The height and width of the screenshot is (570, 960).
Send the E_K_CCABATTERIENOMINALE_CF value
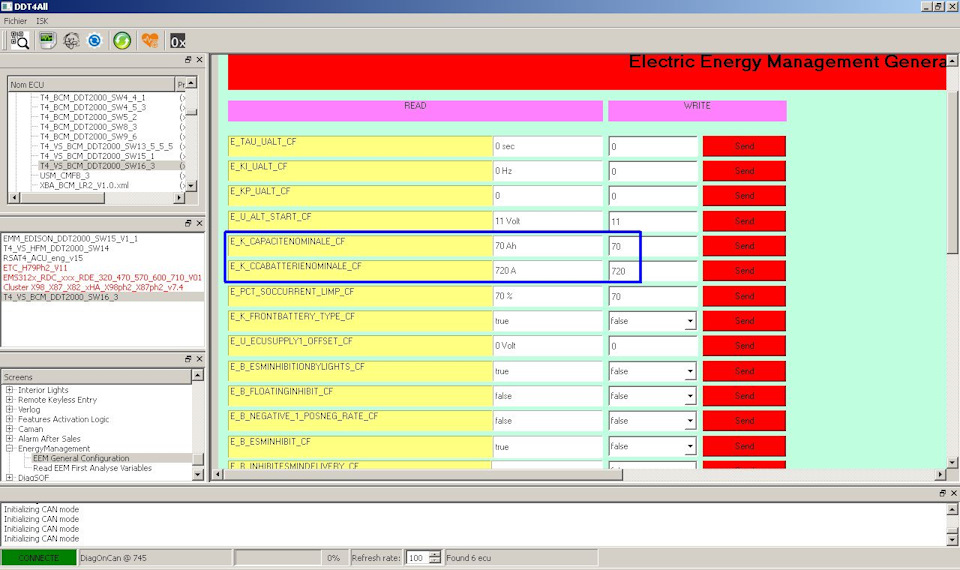(744, 271)
